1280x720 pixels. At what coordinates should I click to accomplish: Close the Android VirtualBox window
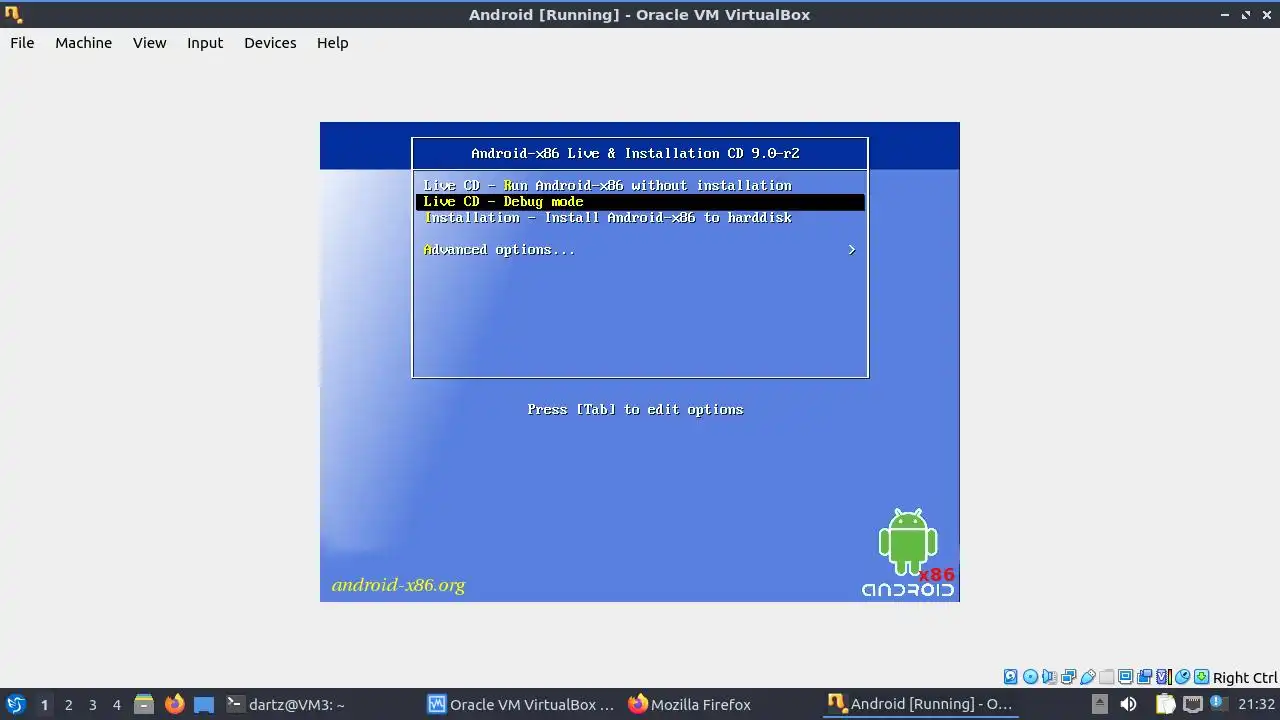[x=1267, y=15]
